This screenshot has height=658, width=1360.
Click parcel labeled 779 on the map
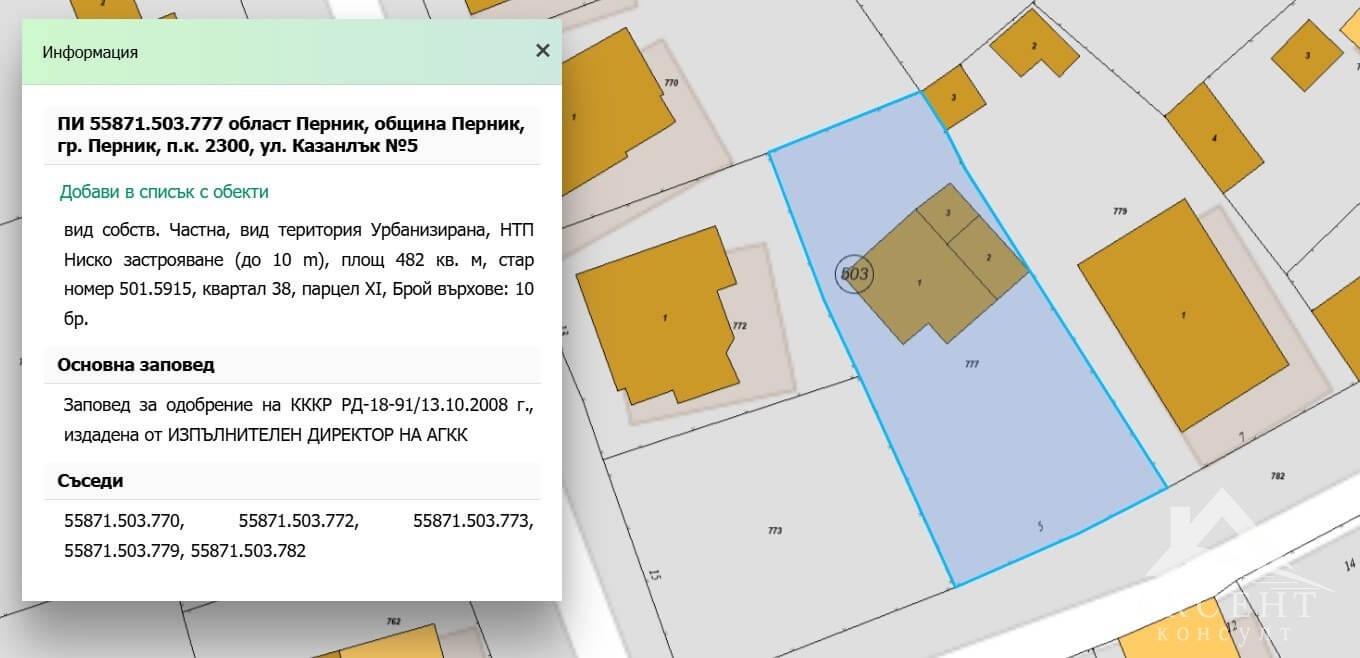click(1120, 211)
